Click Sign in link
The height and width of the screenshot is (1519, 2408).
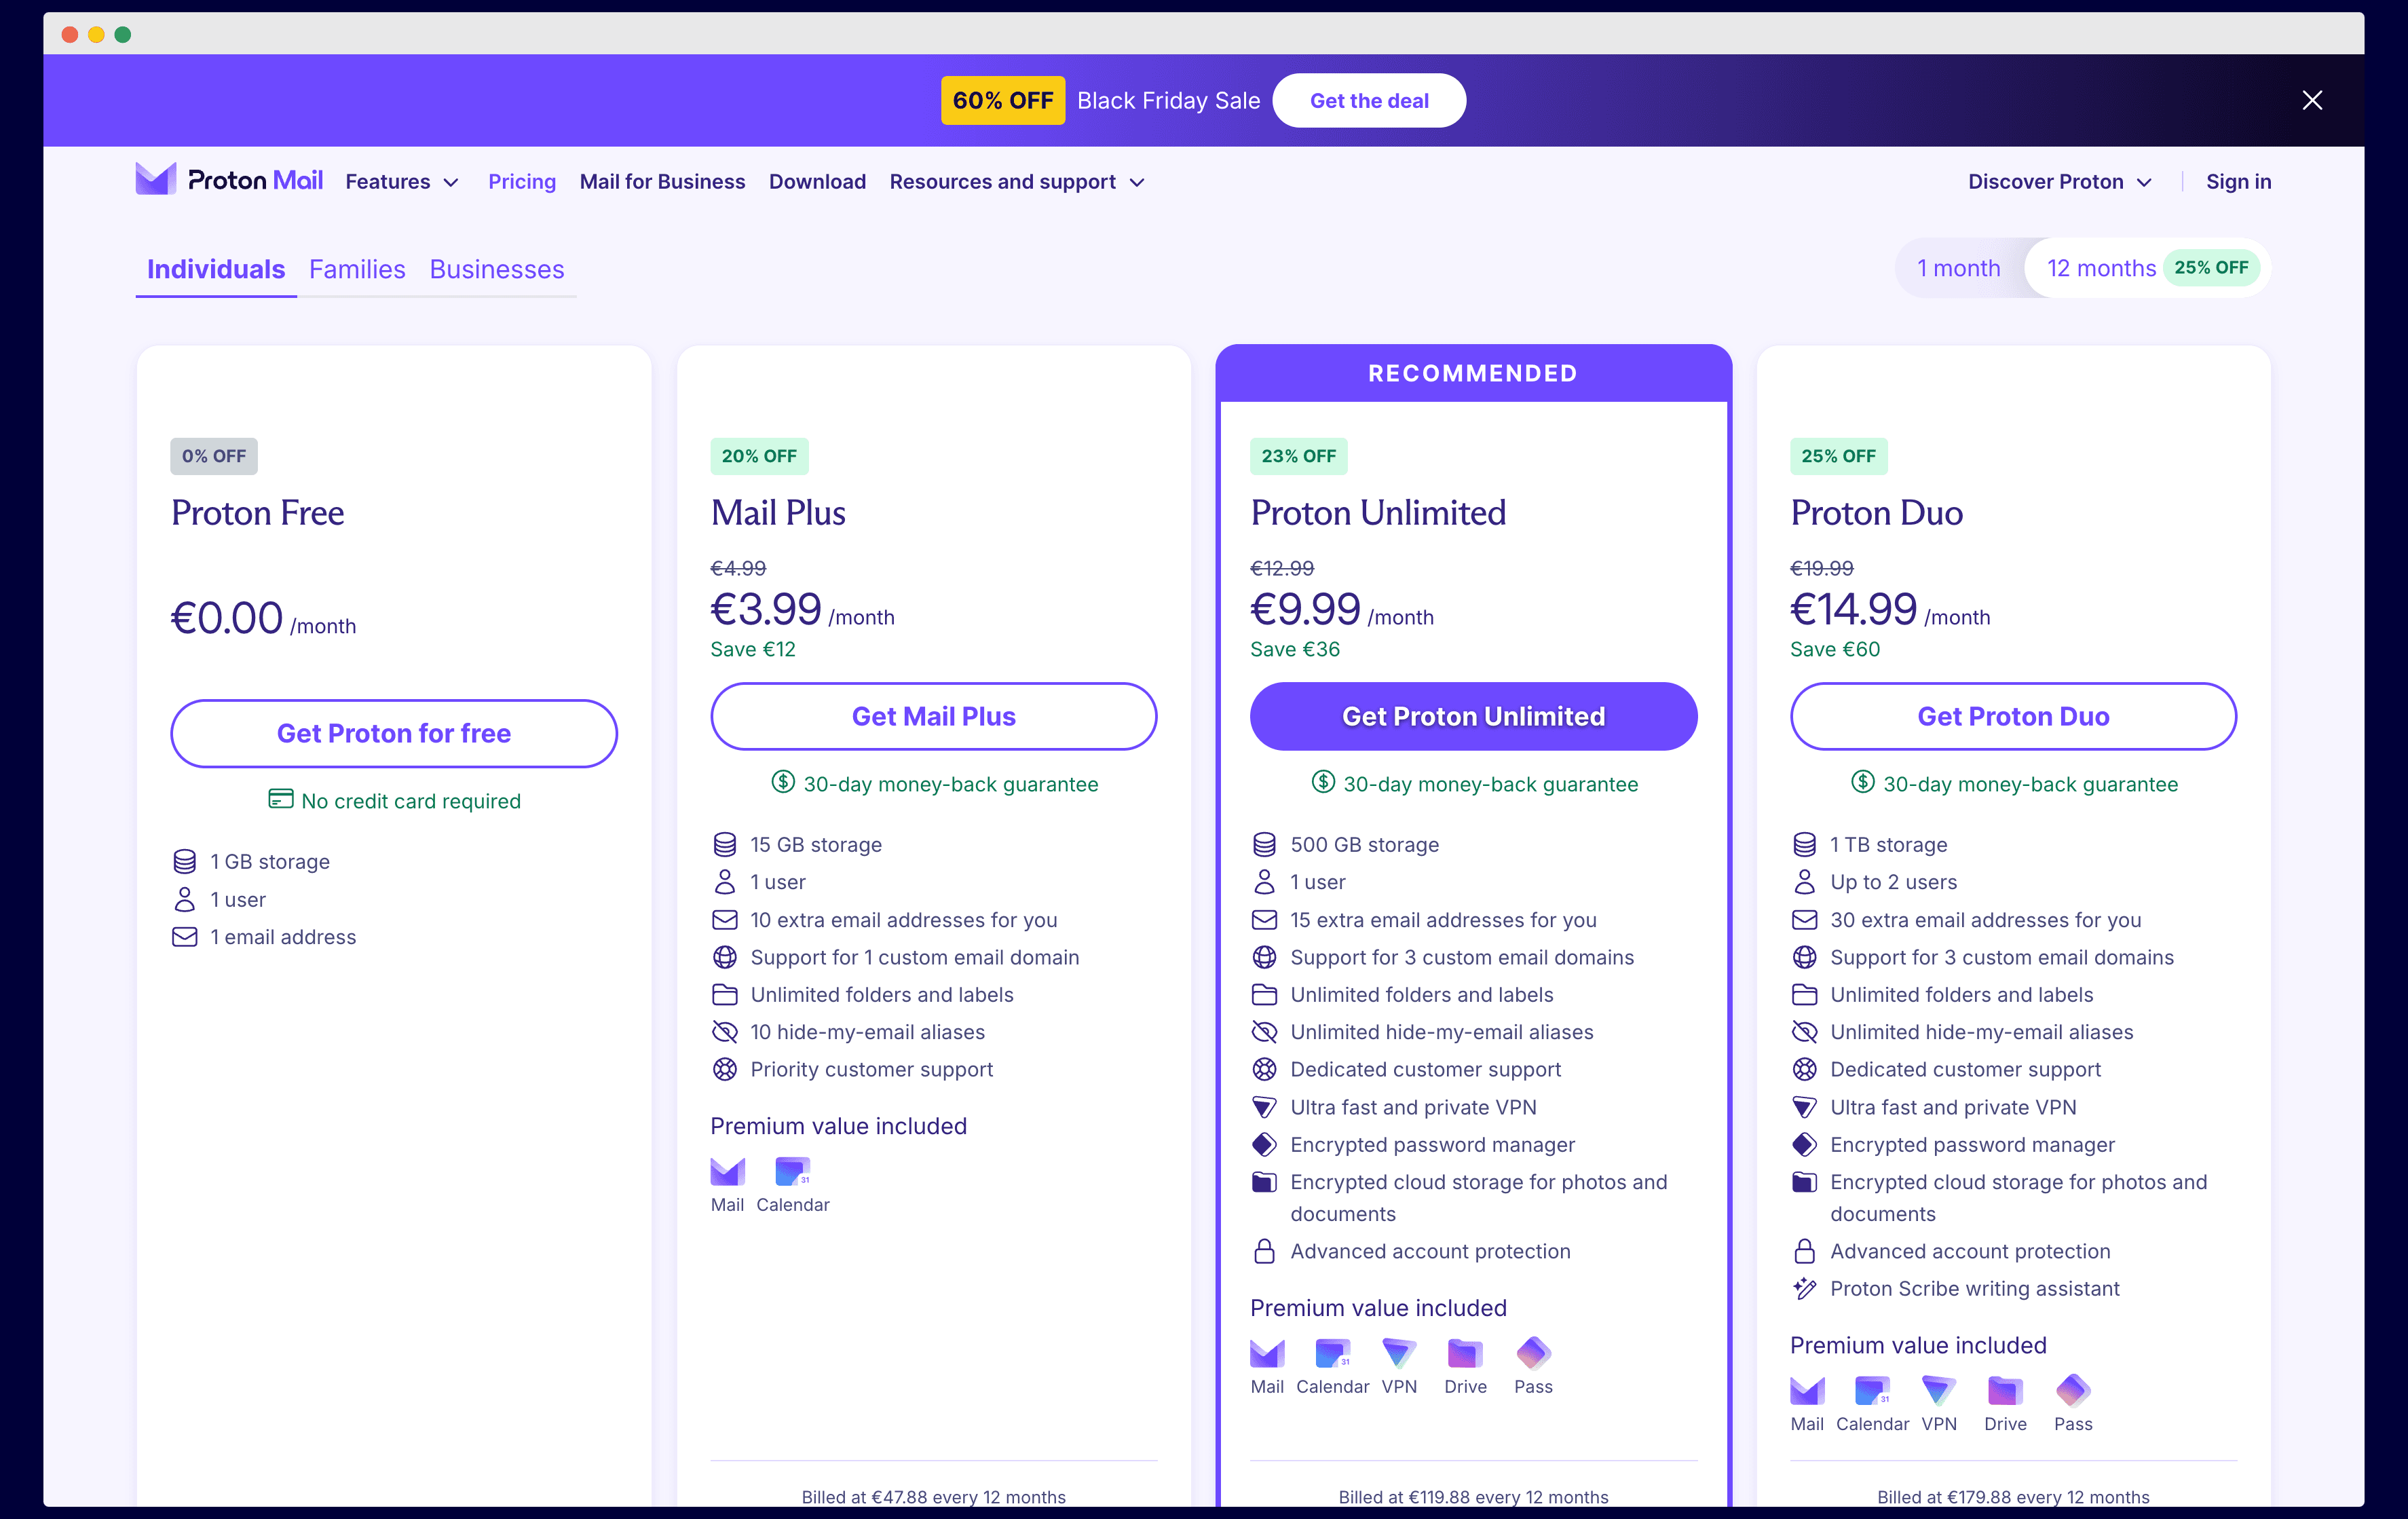(2238, 181)
